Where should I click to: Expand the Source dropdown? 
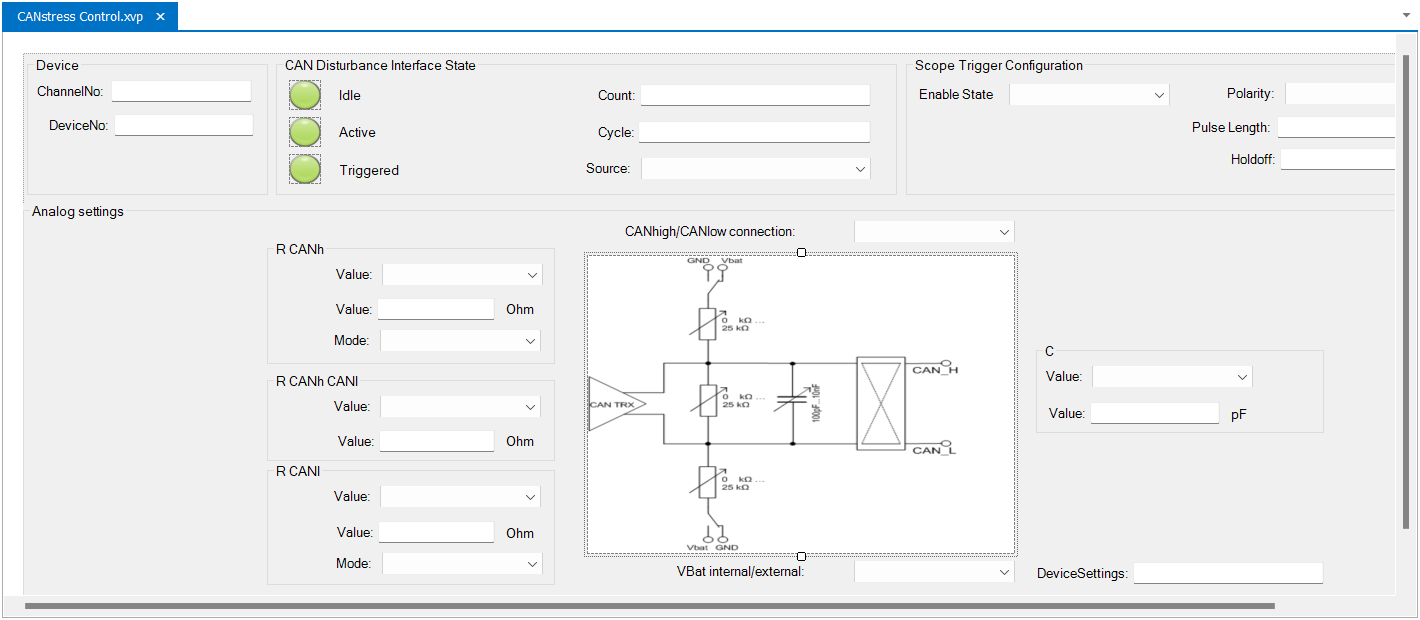tap(755, 169)
